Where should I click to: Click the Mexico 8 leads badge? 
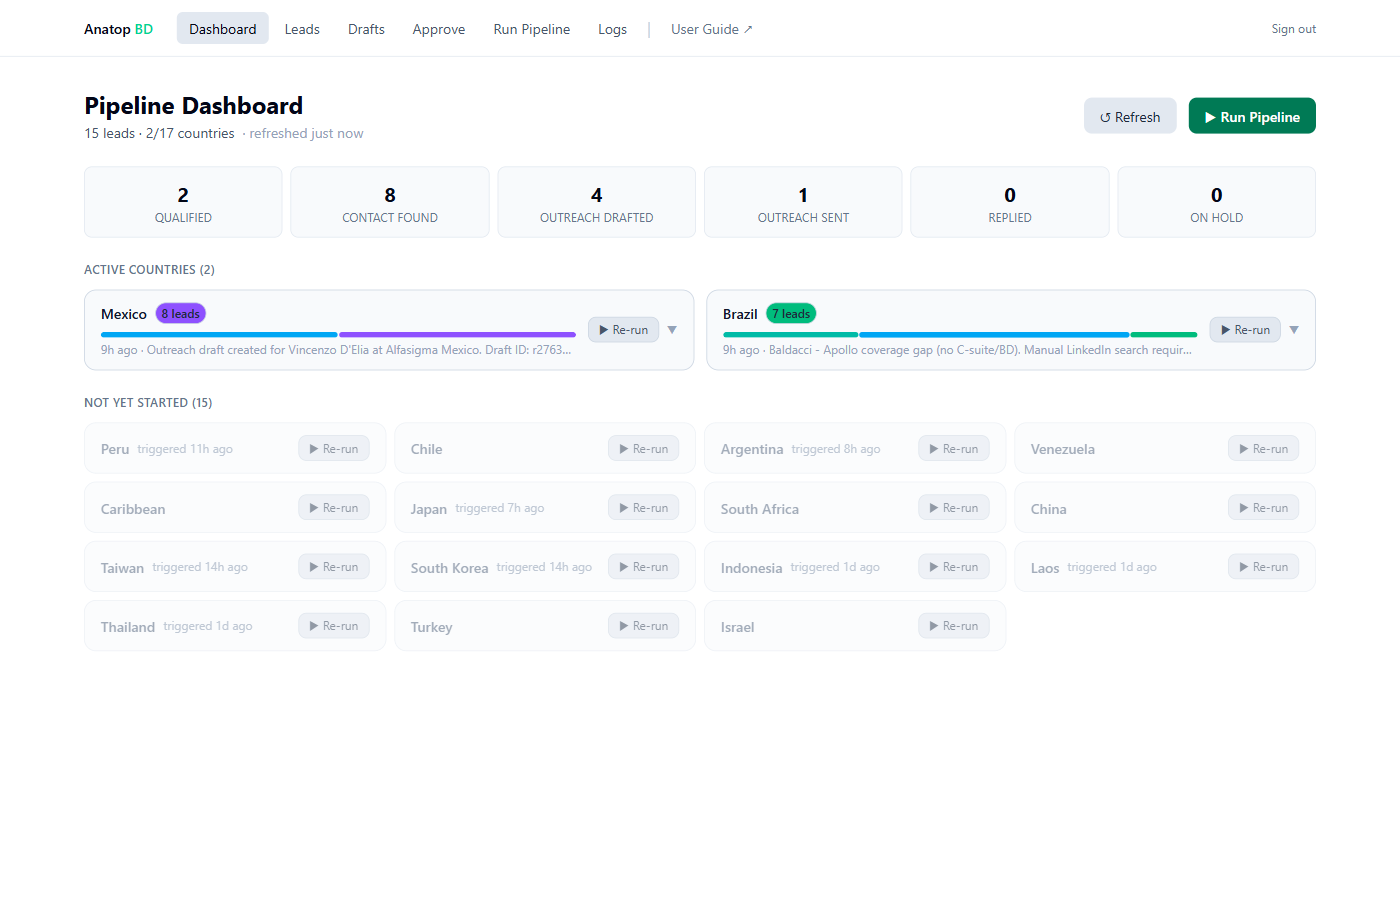point(181,314)
